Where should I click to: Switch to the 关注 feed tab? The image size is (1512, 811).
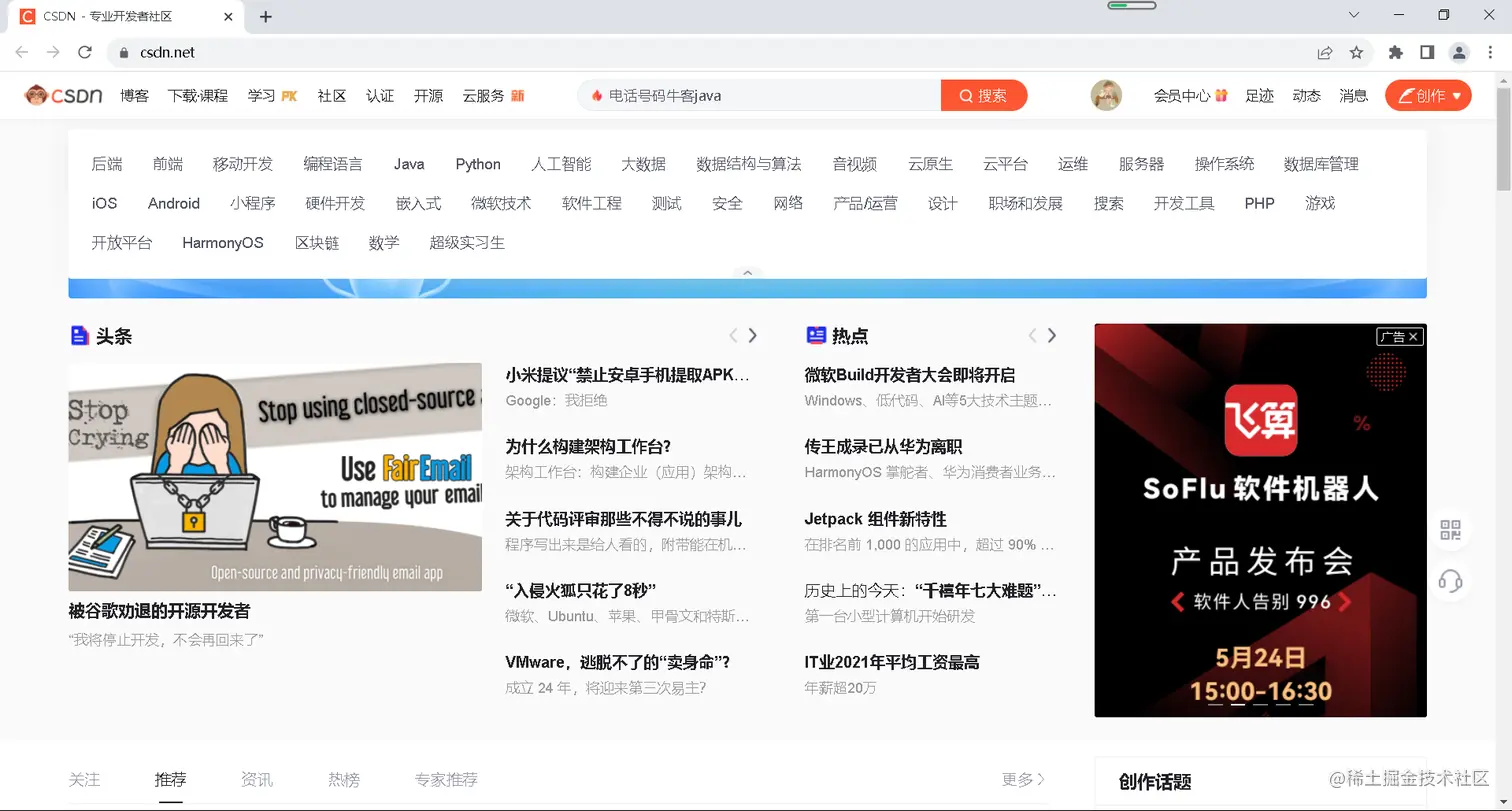84,779
